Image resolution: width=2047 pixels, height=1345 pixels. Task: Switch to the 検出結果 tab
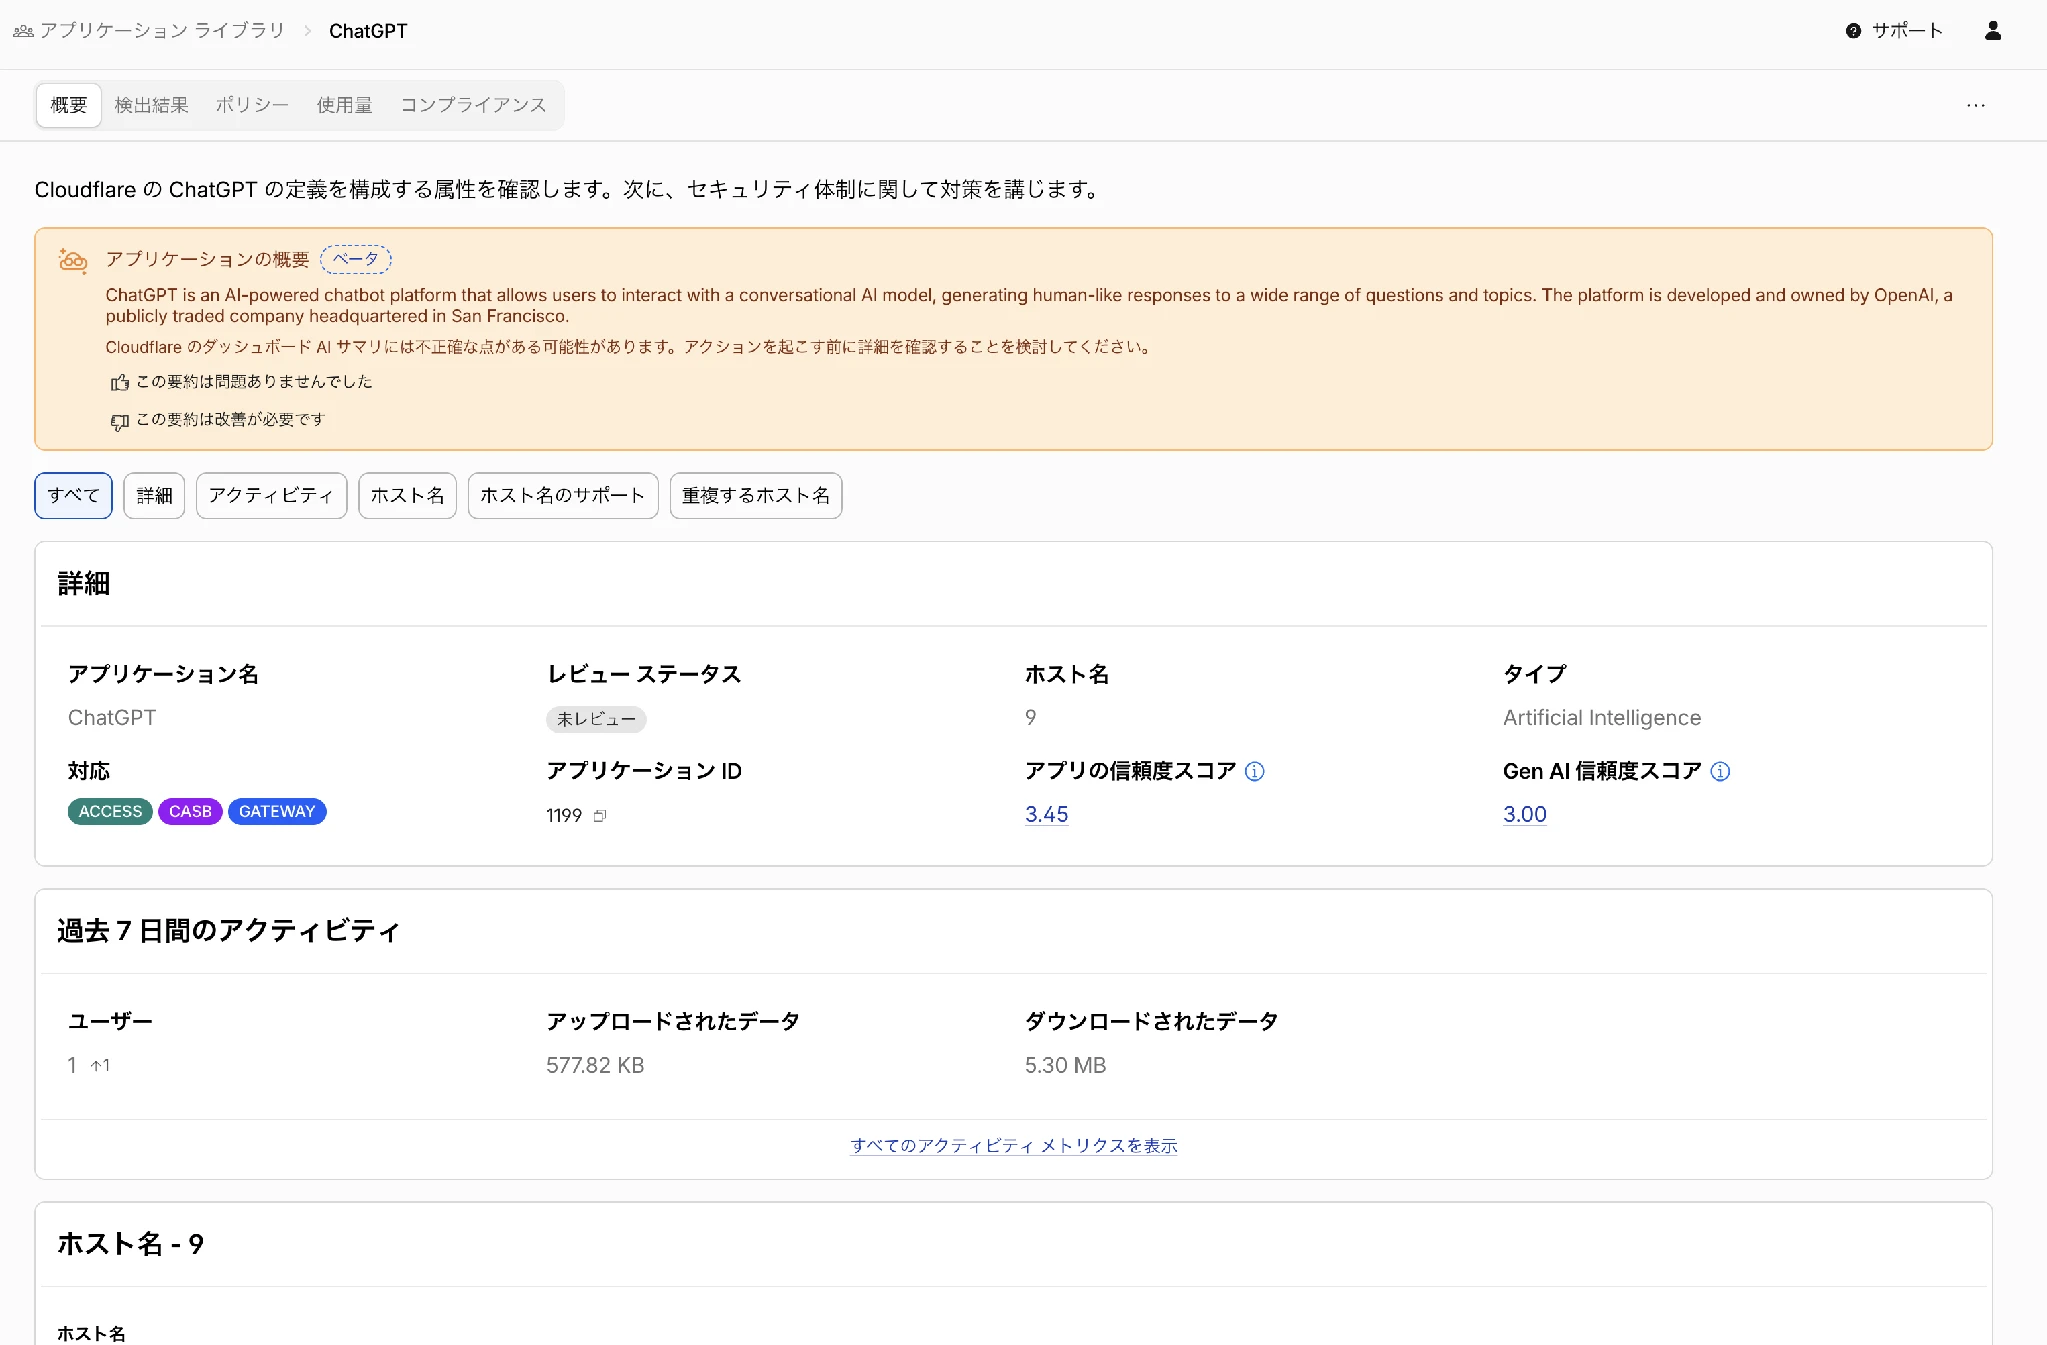pyautogui.click(x=151, y=105)
